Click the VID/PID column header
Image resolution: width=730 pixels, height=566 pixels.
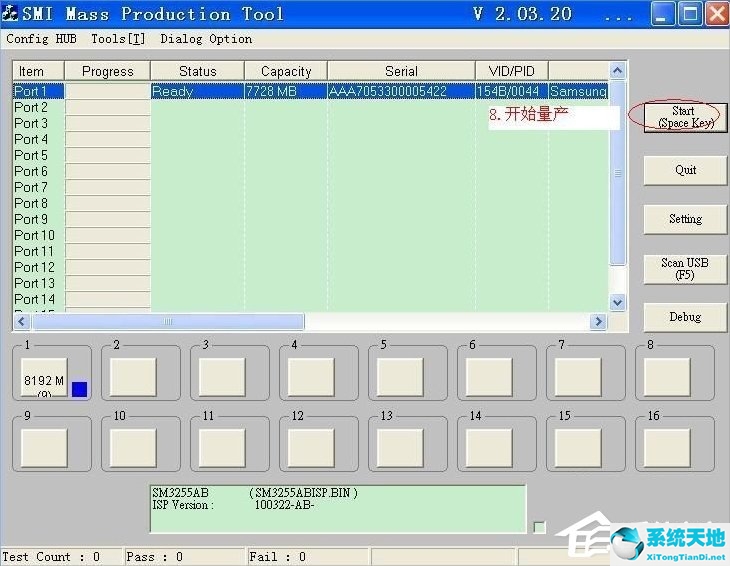coord(512,71)
